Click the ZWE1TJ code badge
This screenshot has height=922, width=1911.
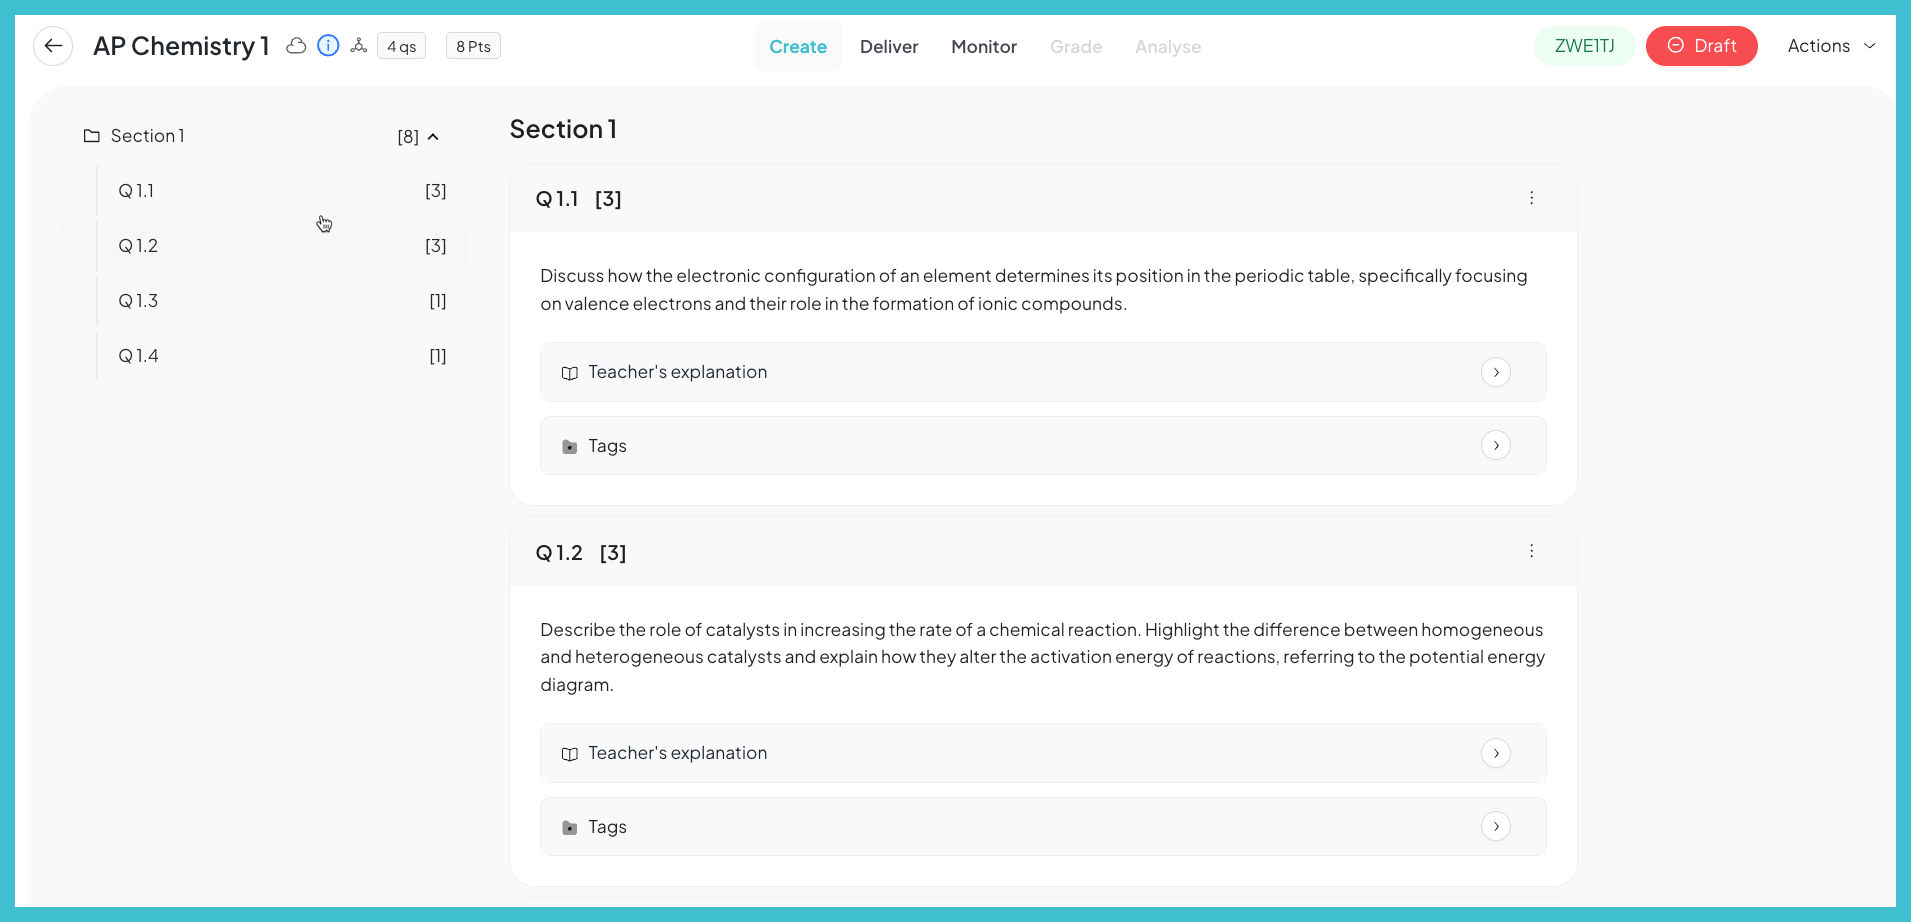1585,46
